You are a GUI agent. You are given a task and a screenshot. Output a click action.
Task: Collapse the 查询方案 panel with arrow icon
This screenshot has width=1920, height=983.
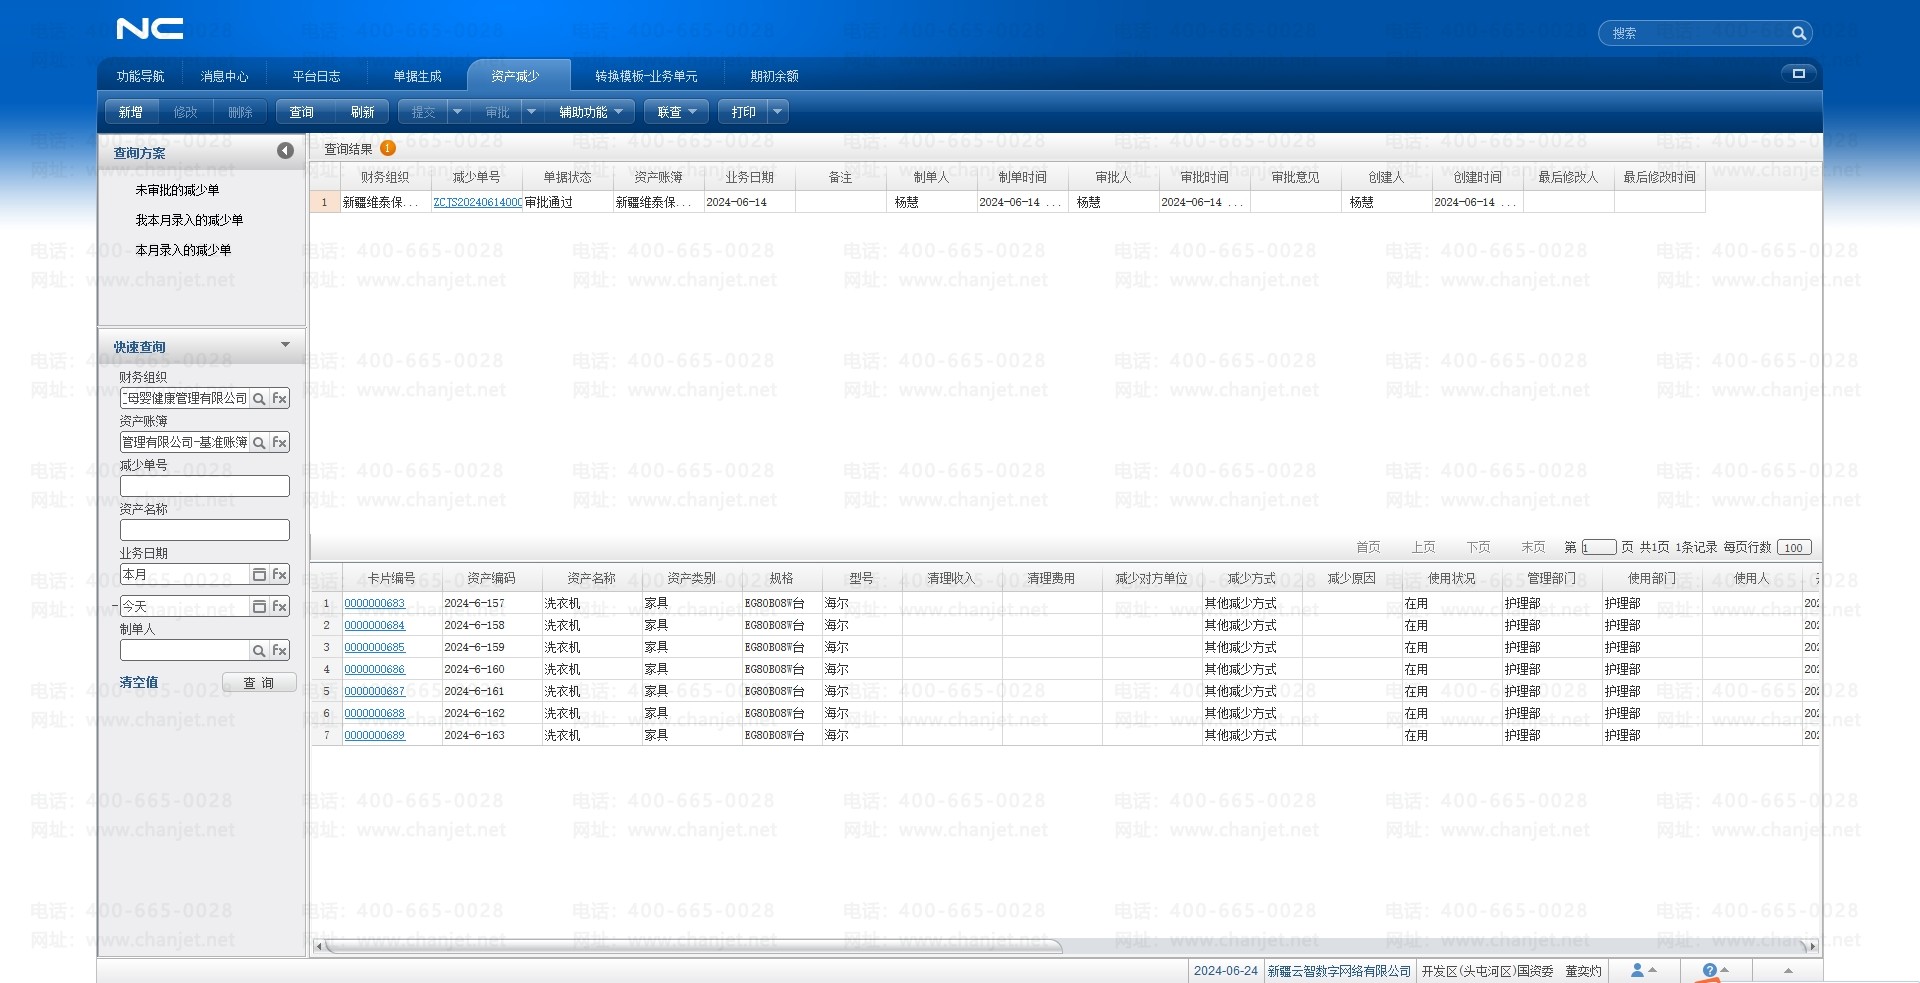point(285,151)
